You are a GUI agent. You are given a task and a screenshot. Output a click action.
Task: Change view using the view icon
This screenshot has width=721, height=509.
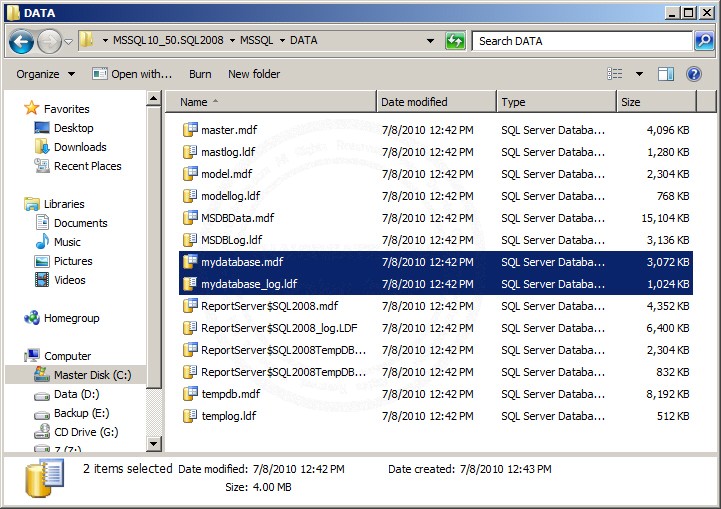point(615,74)
